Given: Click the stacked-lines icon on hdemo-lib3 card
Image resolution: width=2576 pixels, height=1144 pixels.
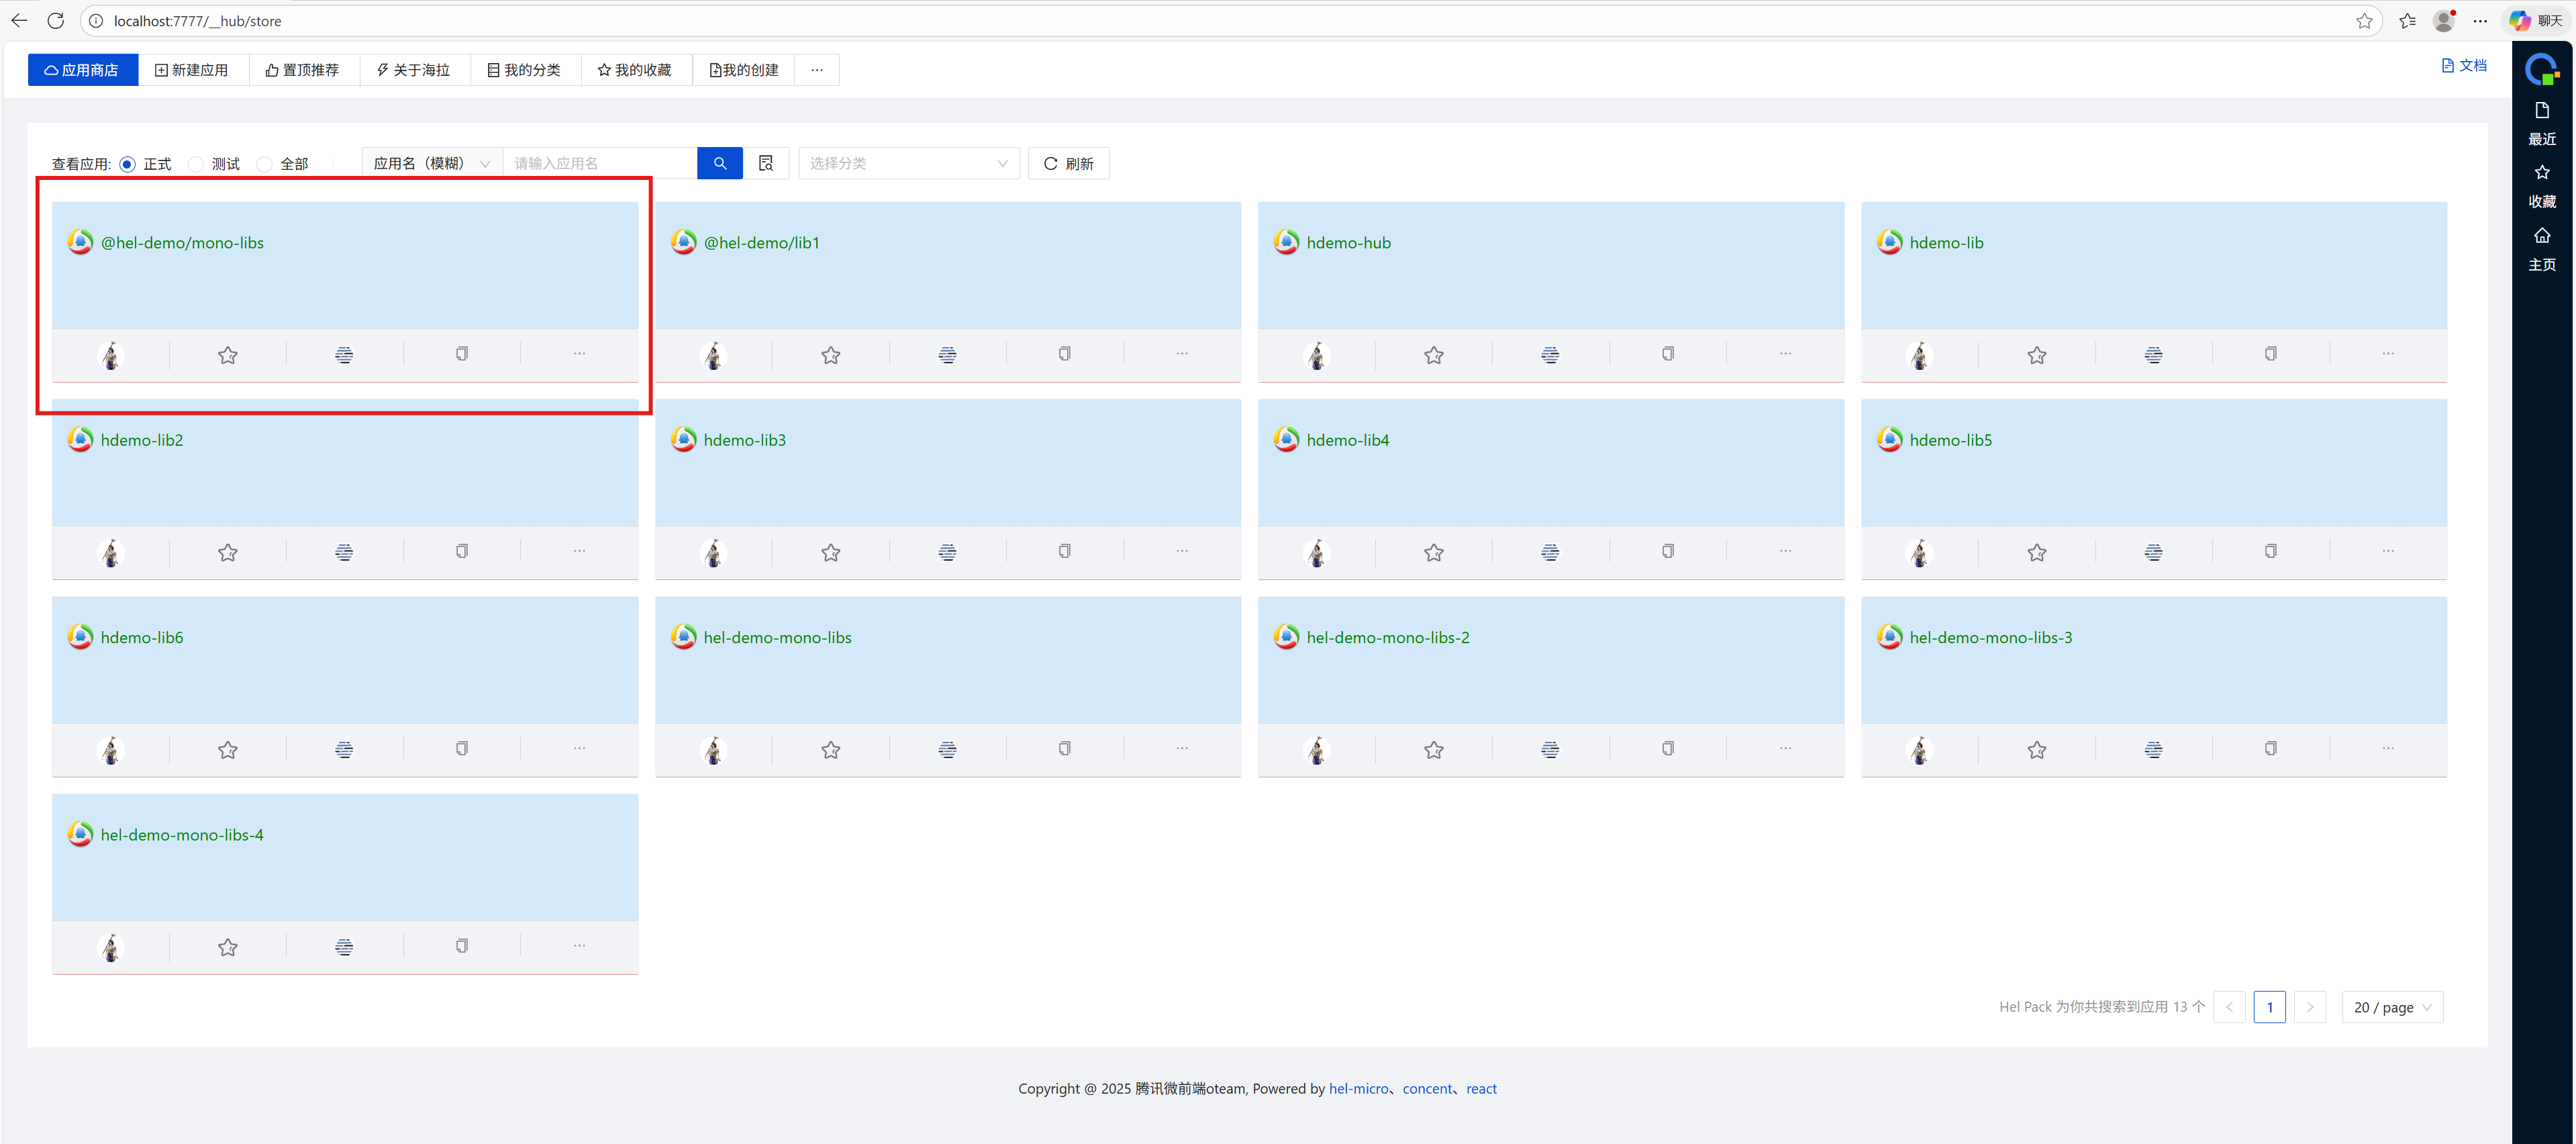Looking at the screenshot, I should [x=947, y=552].
